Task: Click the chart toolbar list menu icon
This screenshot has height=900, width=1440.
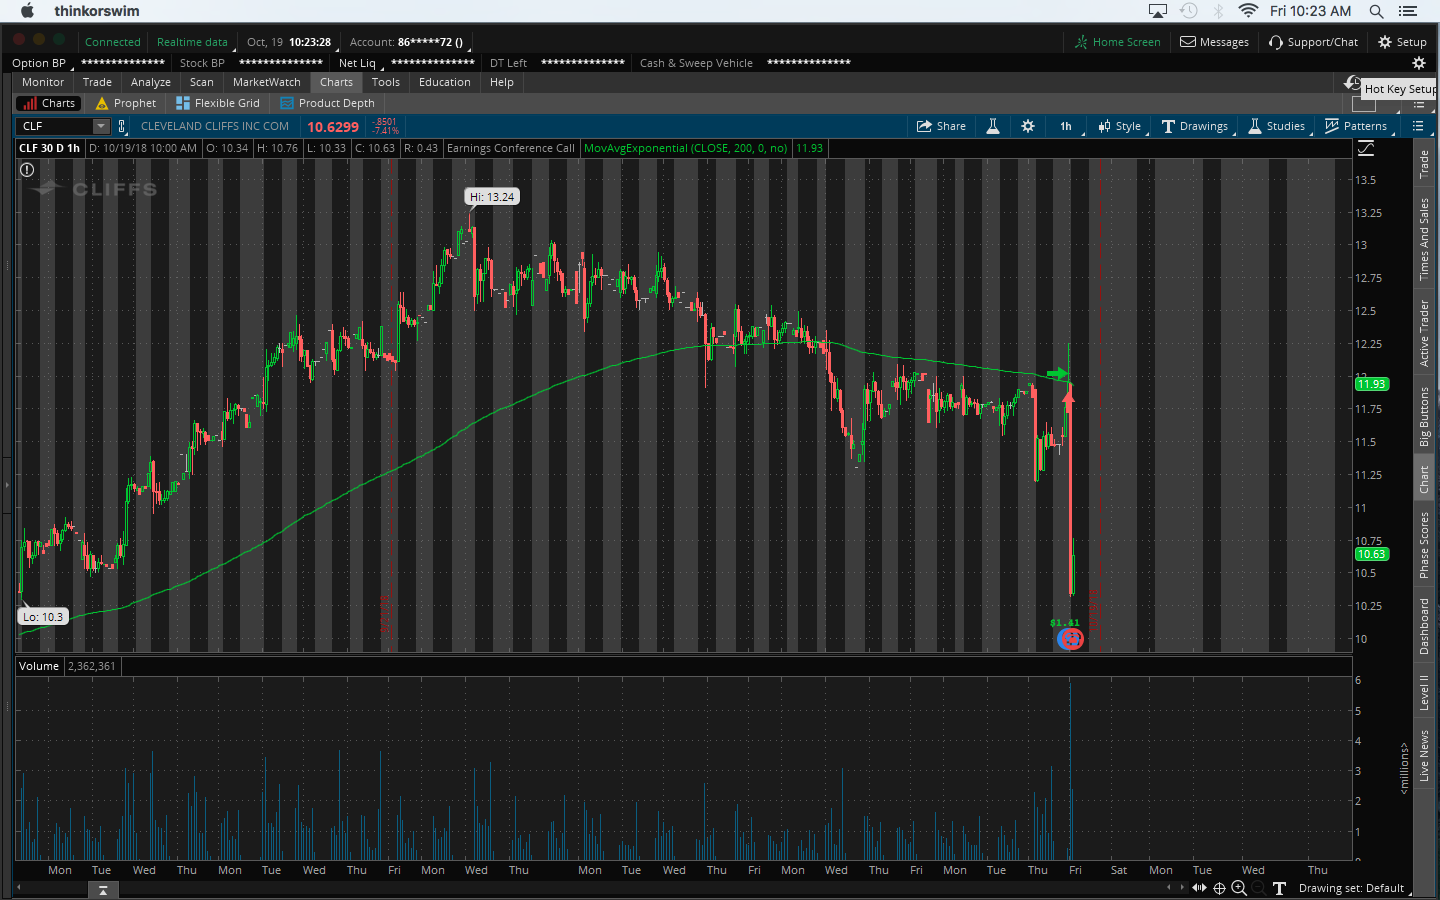Action: [x=1417, y=126]
